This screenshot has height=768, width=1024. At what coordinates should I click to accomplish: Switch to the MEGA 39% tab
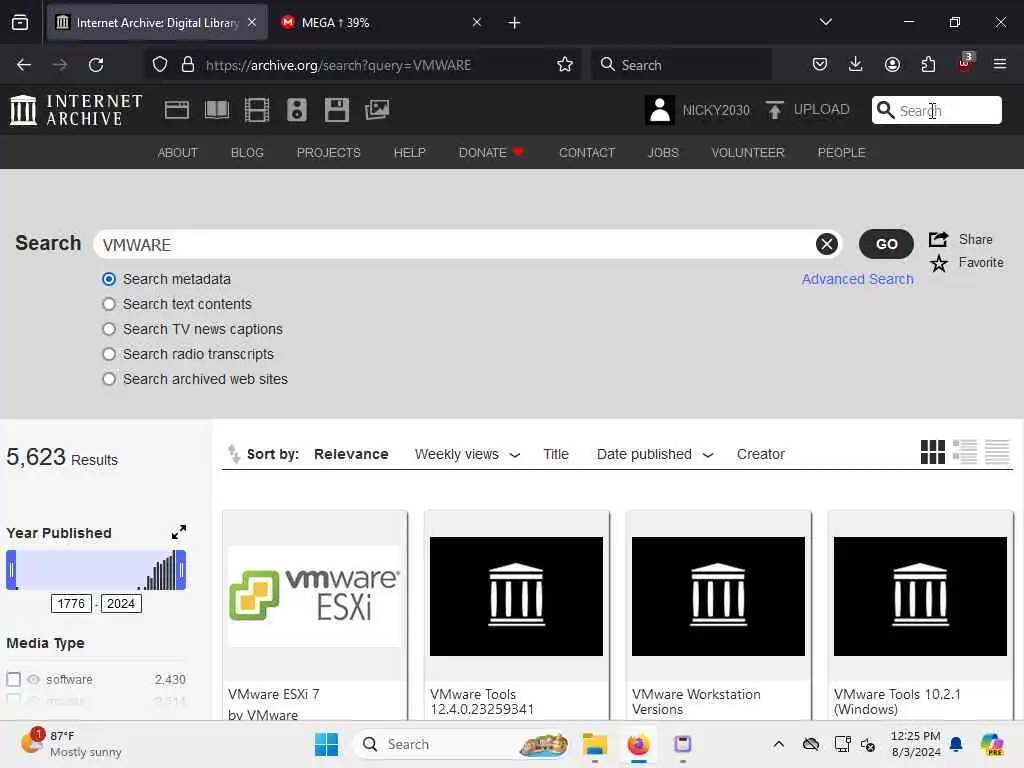[381, 23]
